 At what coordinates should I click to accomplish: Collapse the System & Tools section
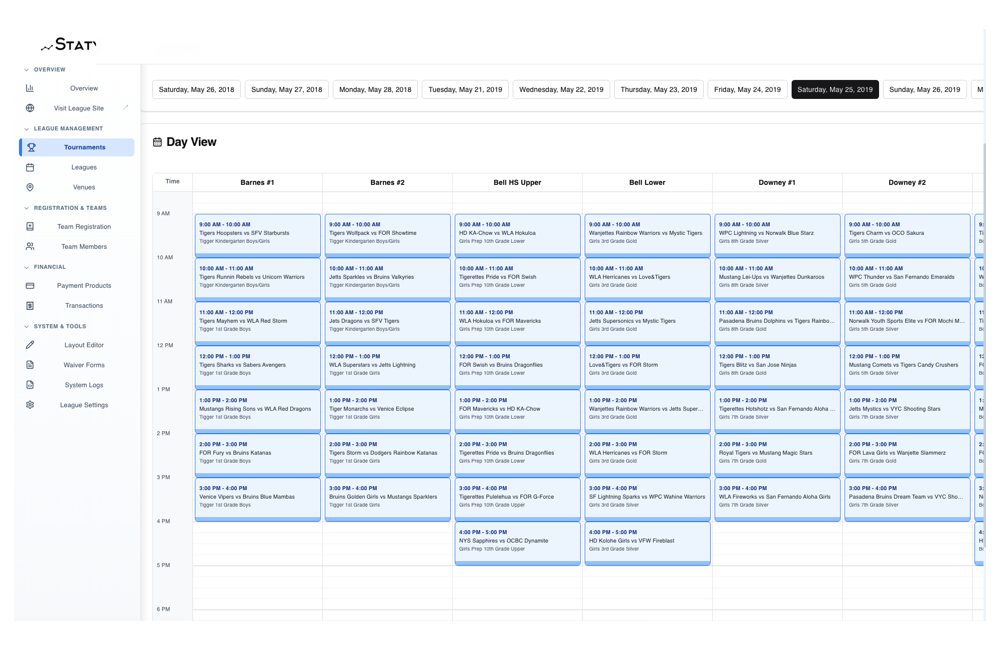[26, 327]
